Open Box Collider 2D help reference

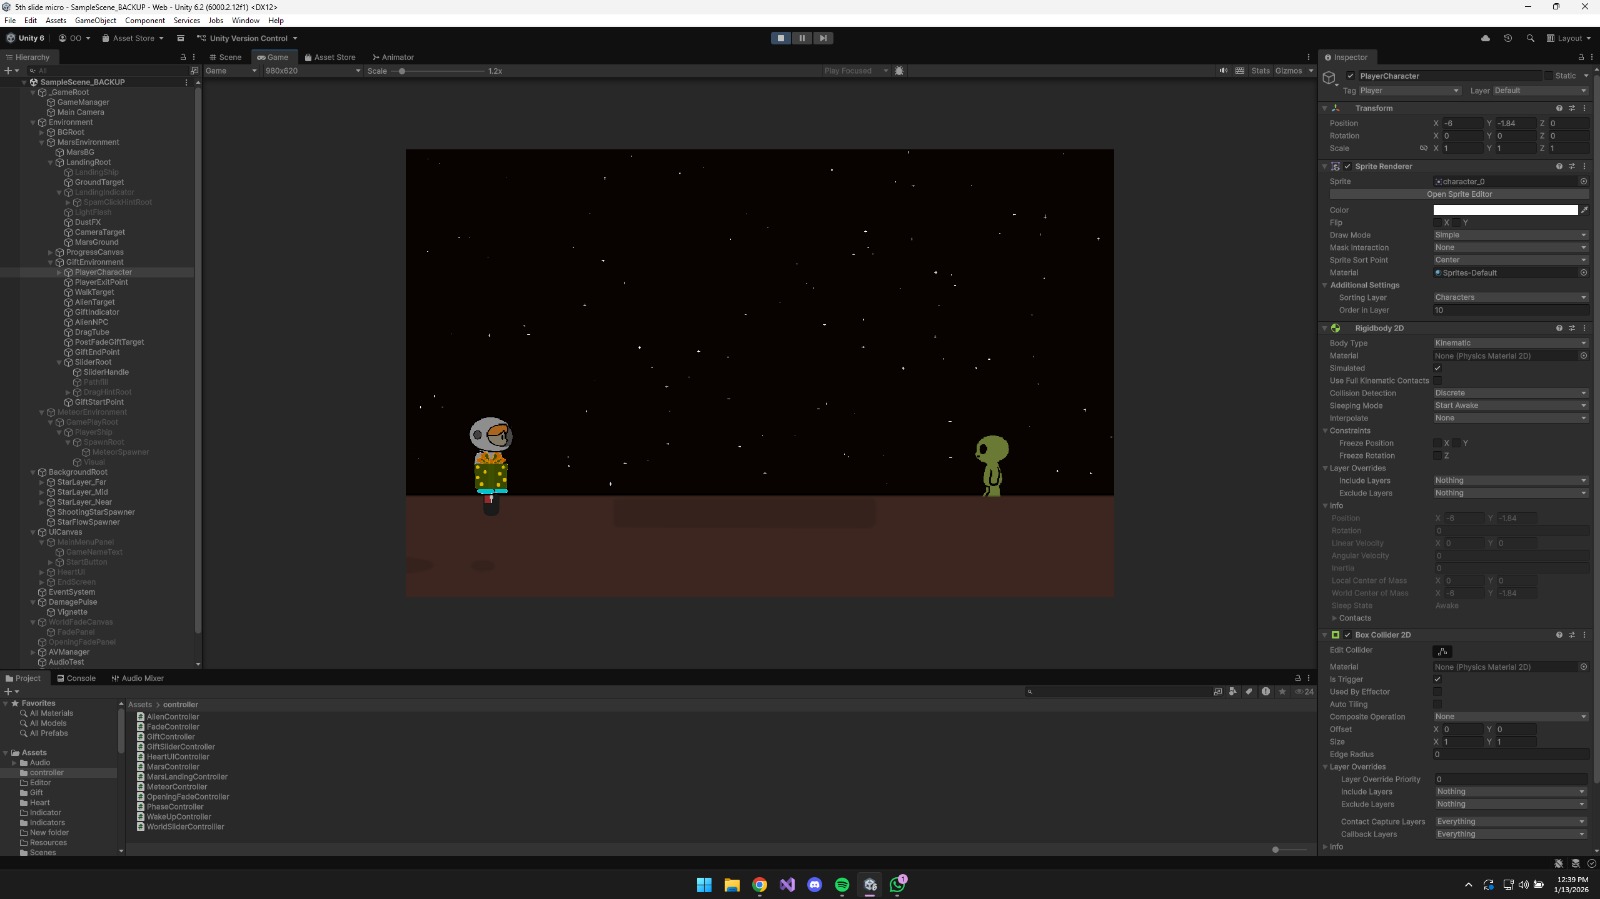pos(1559,635)
